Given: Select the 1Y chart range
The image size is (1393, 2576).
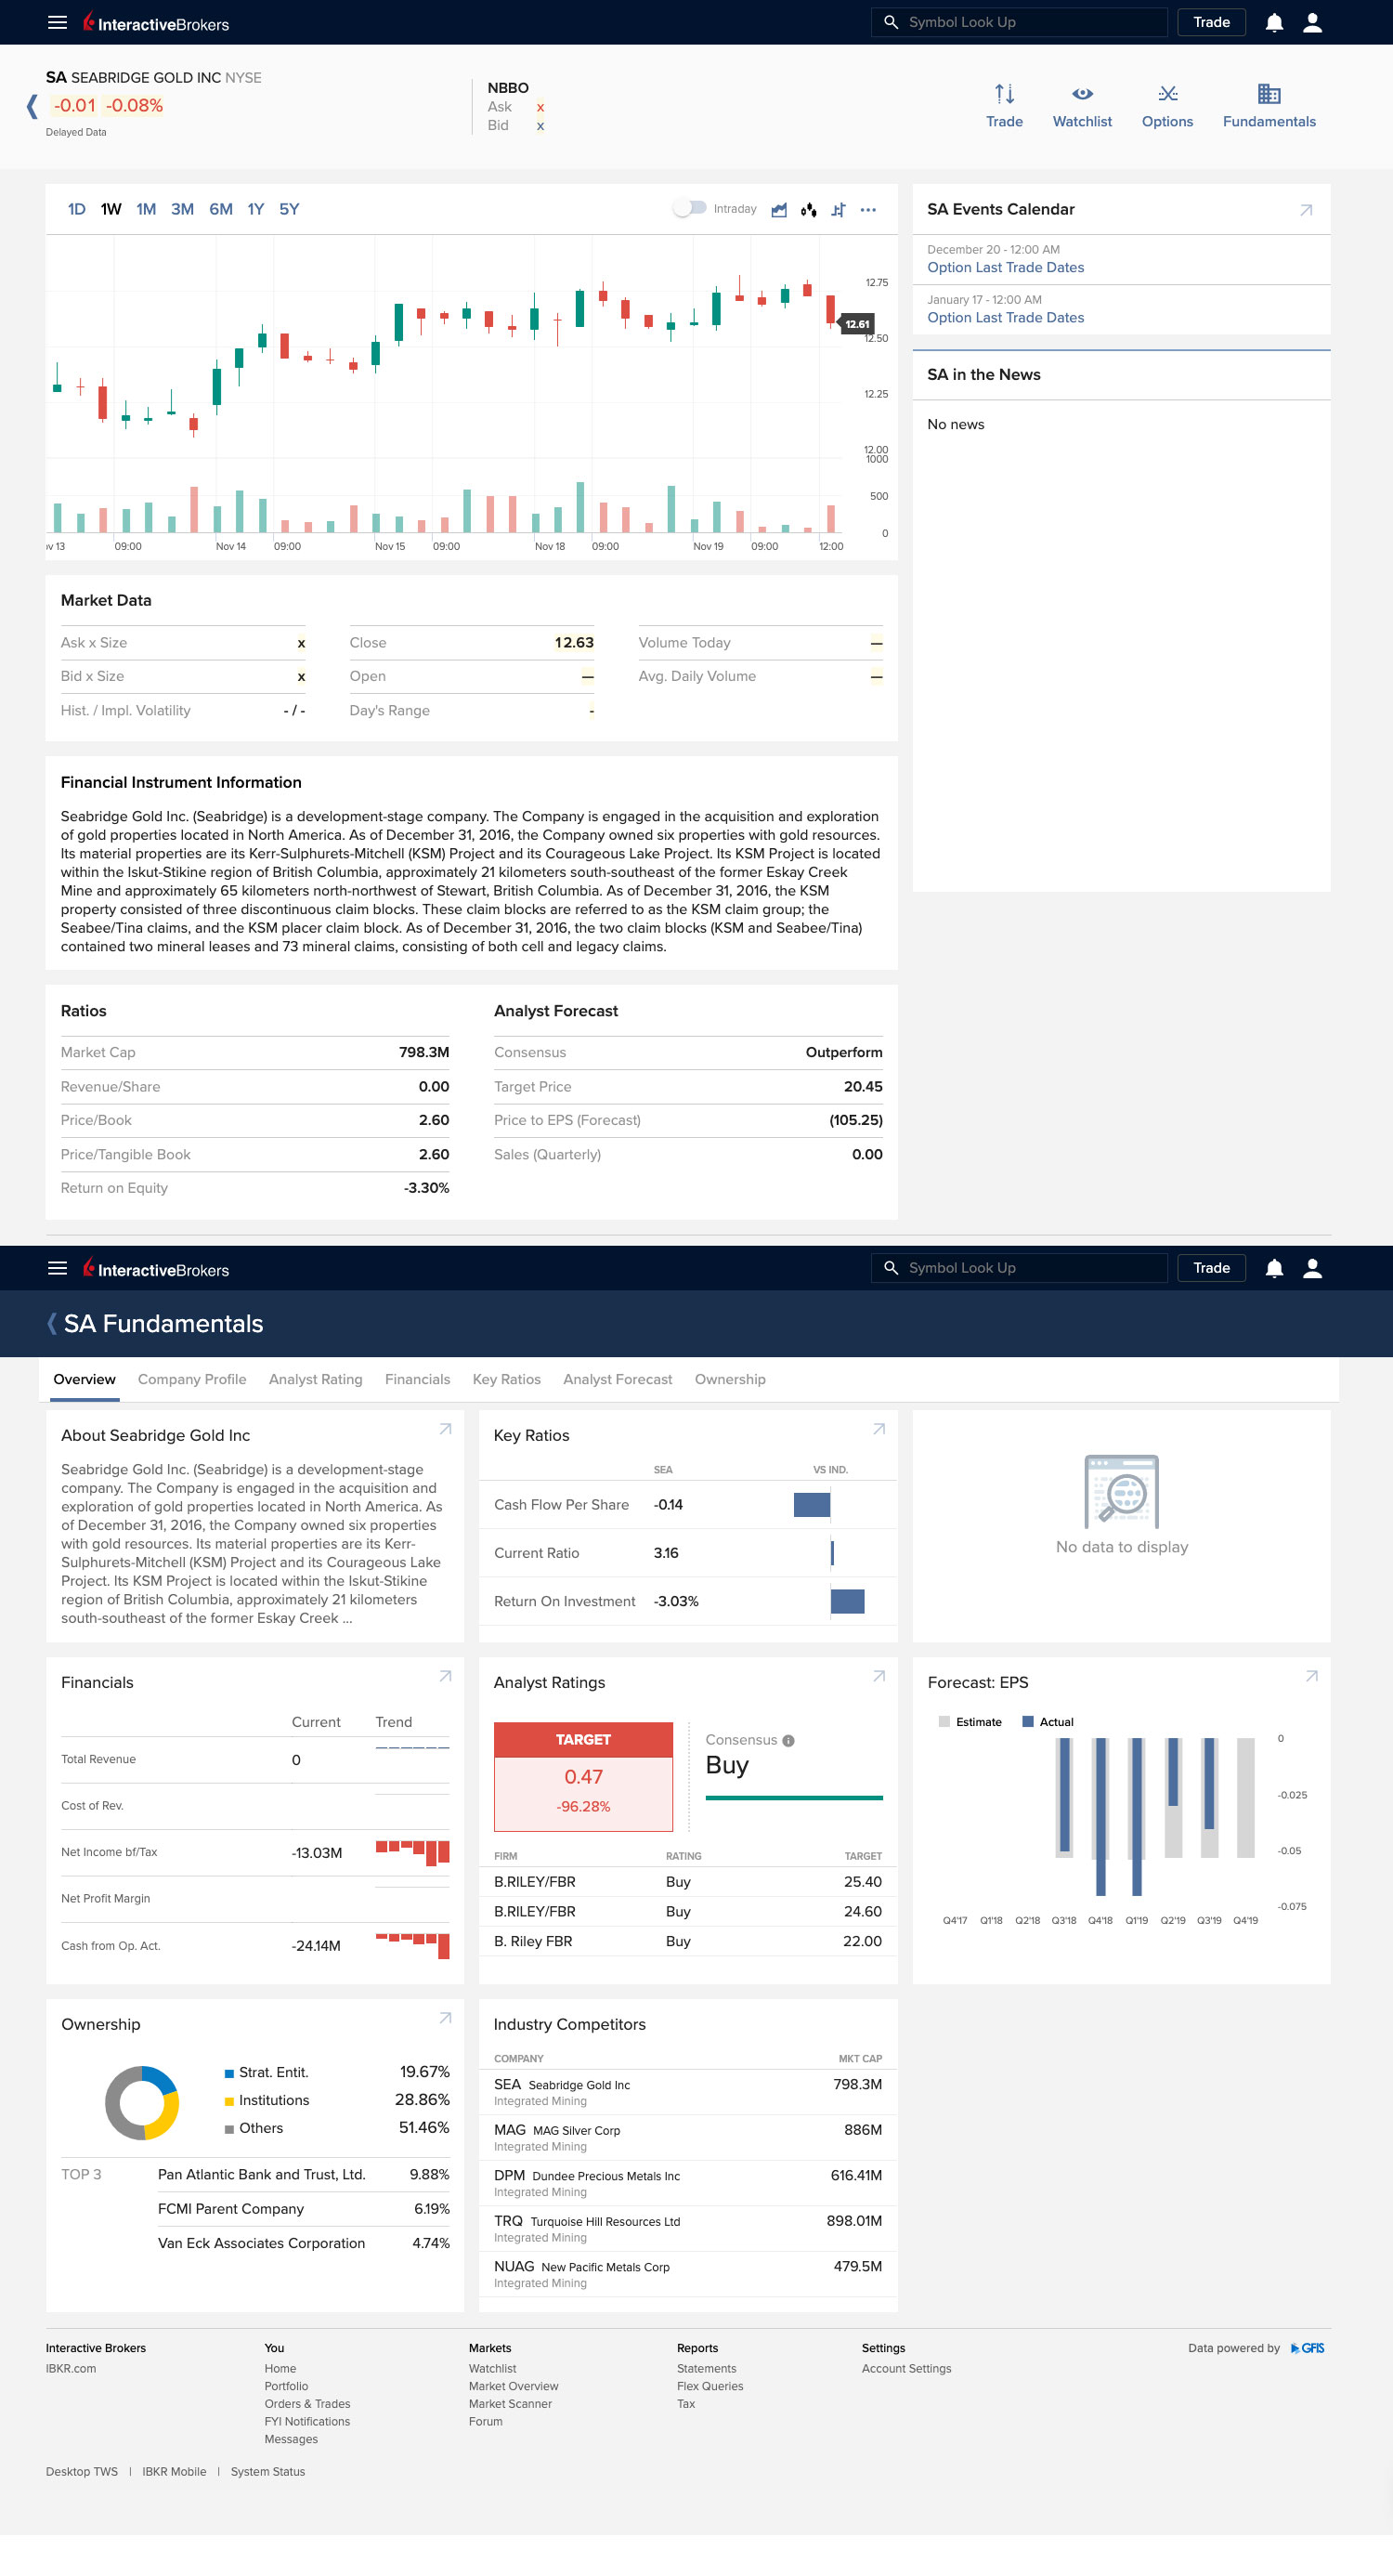Looking at the screenshot, I should point(256,209).
